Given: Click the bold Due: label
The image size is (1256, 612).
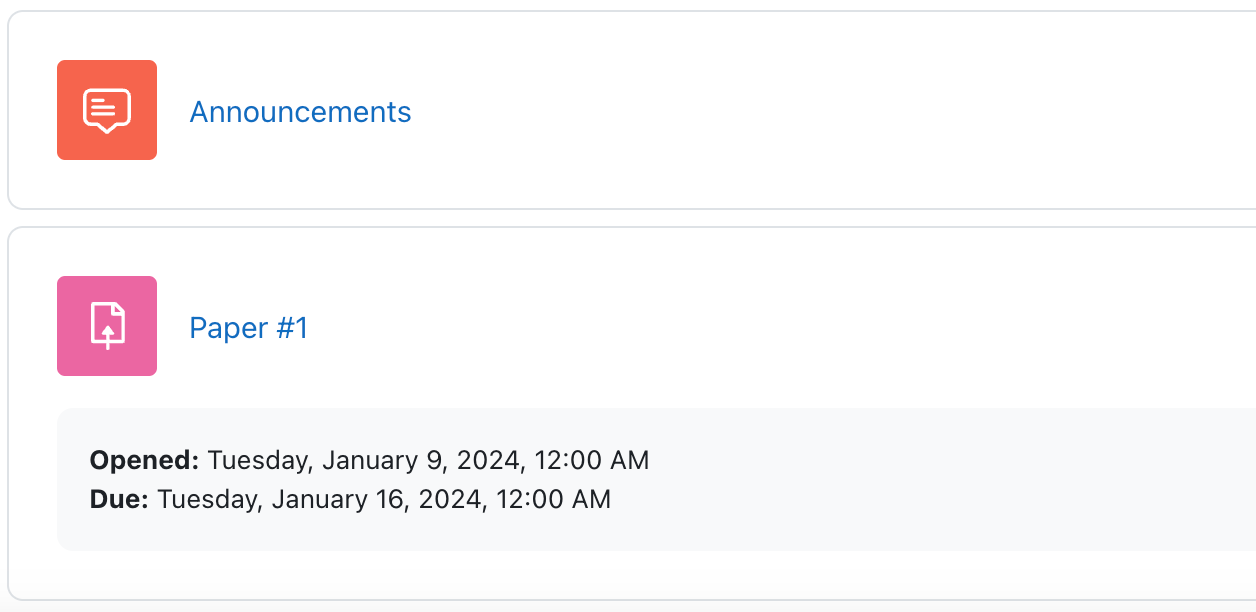Looking at the screenshot, I should click(119, 499).
